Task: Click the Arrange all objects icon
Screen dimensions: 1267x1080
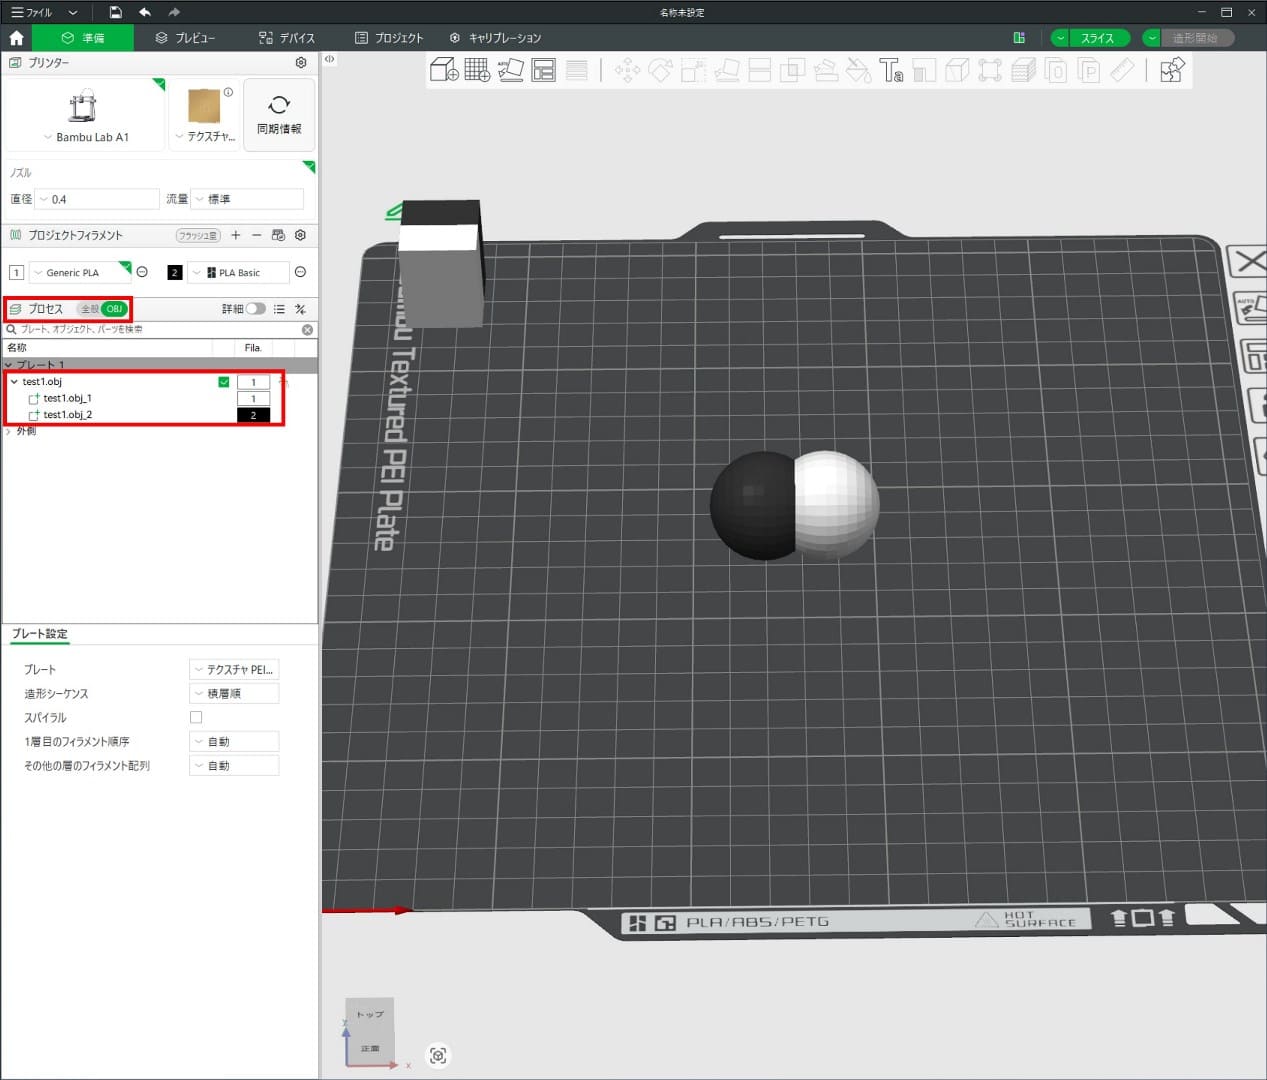Action: [544, 70]
